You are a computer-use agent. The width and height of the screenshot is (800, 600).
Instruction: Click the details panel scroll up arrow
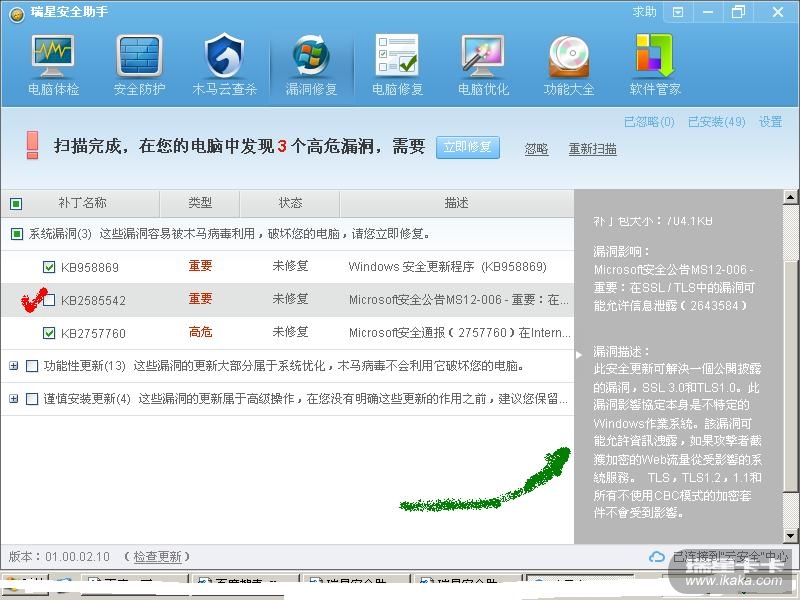click(790, 197)
